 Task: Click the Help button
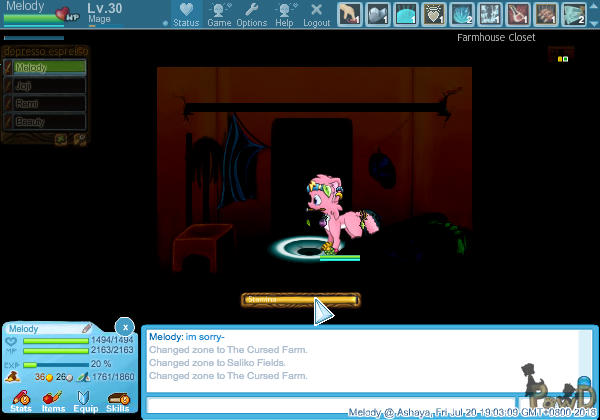click(x=284, y=14)
